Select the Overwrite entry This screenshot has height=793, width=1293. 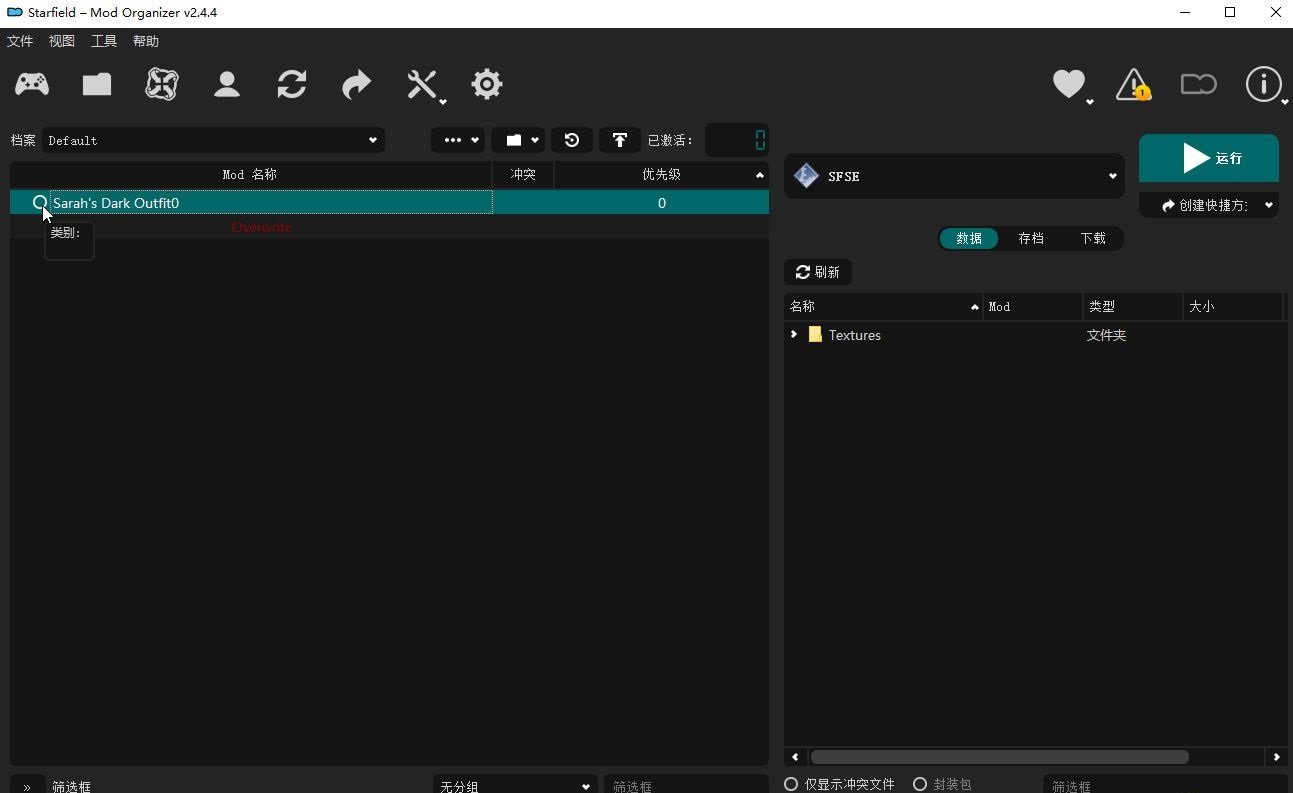click(x=262, y=227)
